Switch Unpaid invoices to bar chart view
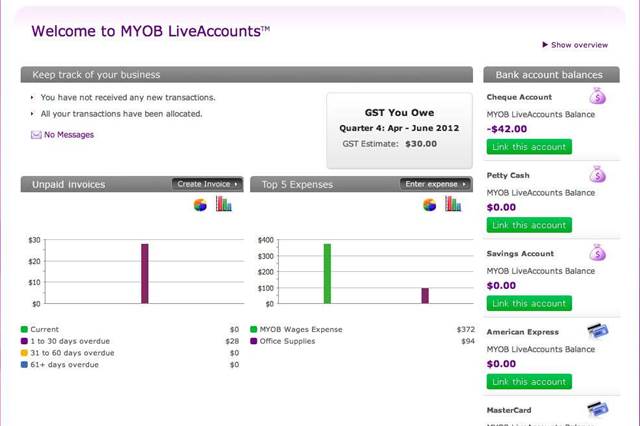Viewport: 640px width, 426px height. (223, 205)
